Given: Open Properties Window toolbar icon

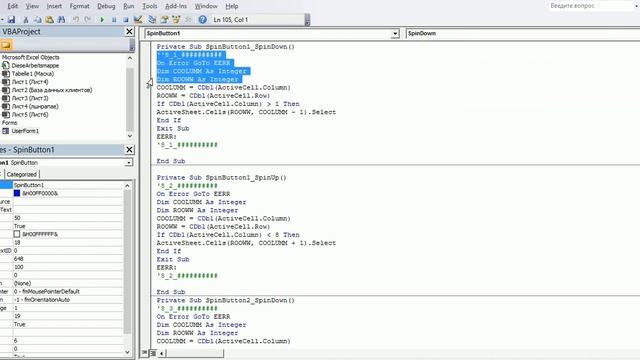Looking at the screenshot, I should click(164, 20).
